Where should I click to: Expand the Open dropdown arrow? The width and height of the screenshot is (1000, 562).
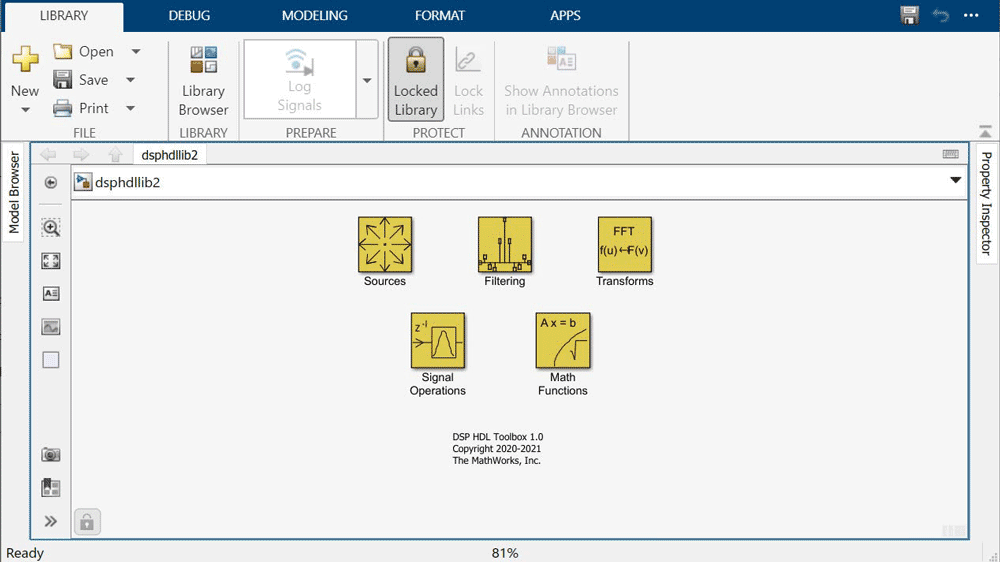(136, 52)
